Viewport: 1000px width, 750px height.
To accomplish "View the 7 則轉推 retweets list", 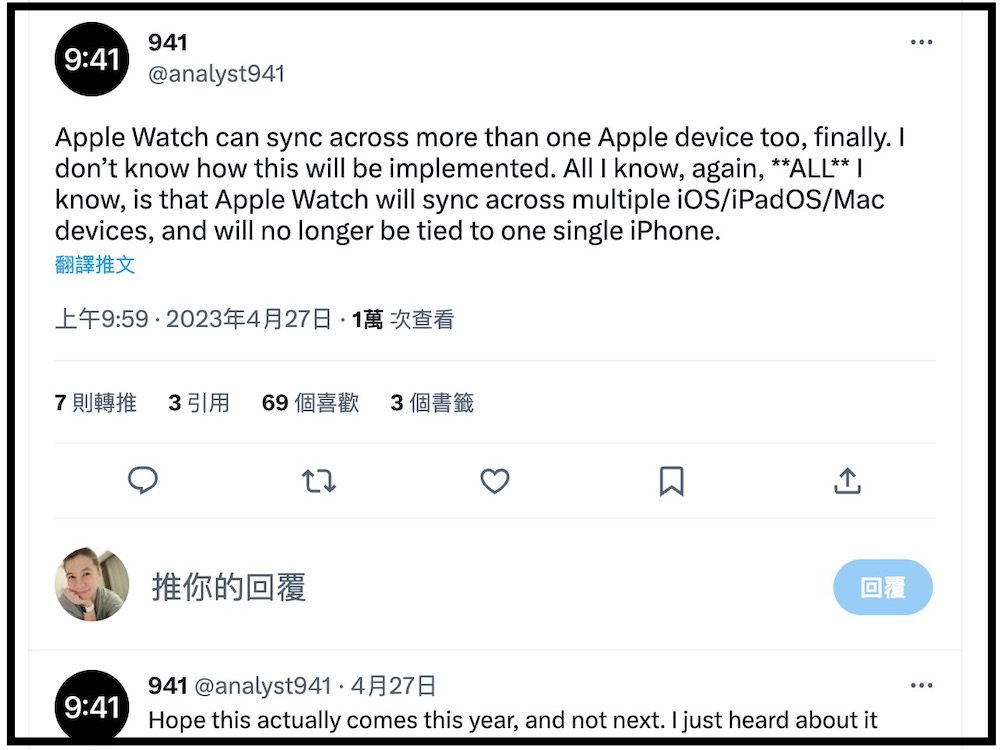I will click(96, 403).
